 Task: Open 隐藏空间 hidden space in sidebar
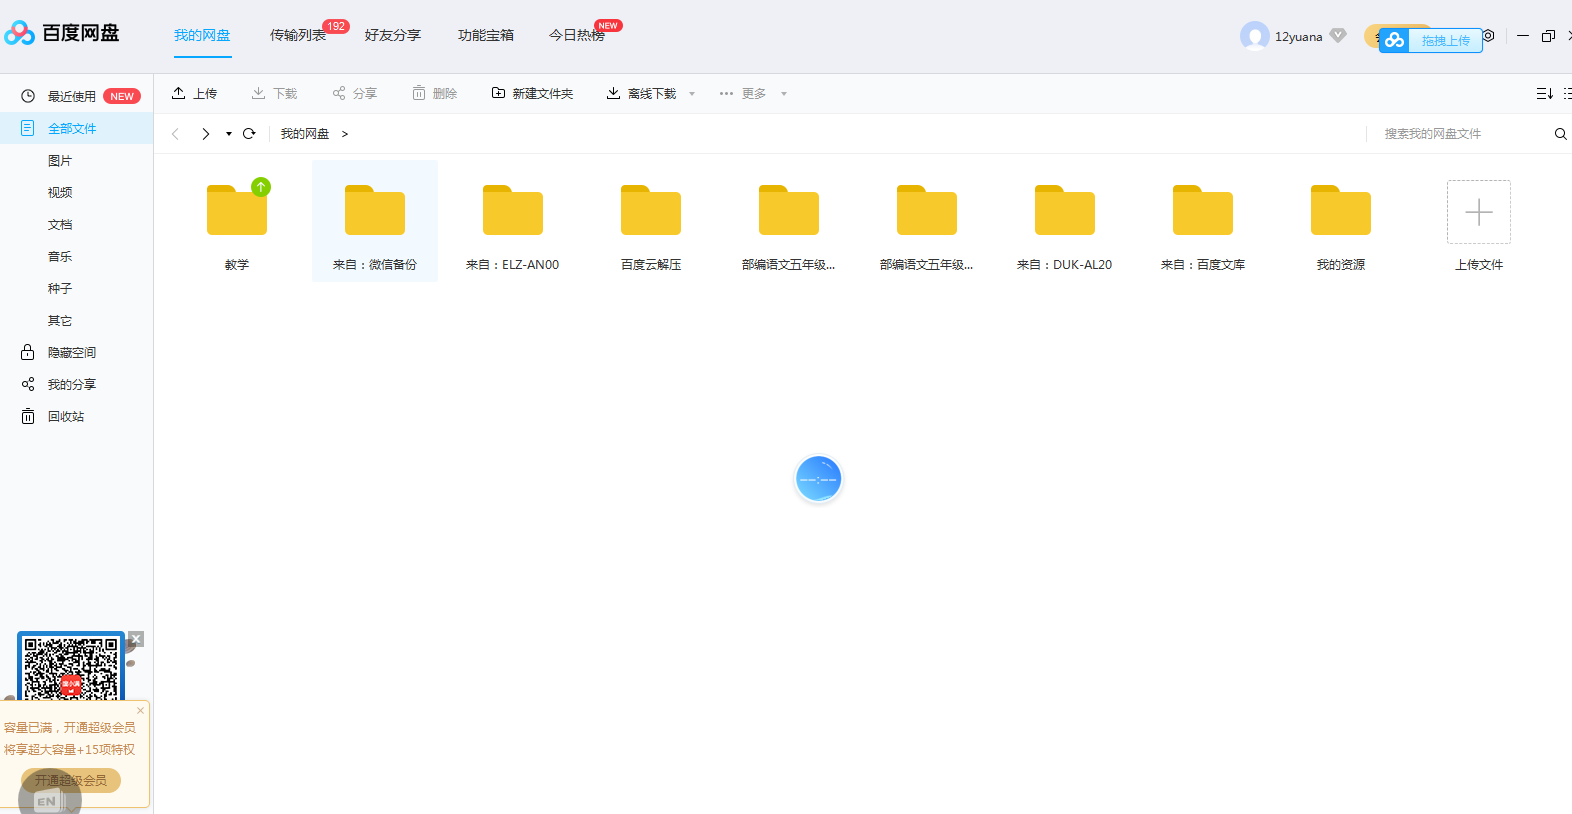point(72,353)
